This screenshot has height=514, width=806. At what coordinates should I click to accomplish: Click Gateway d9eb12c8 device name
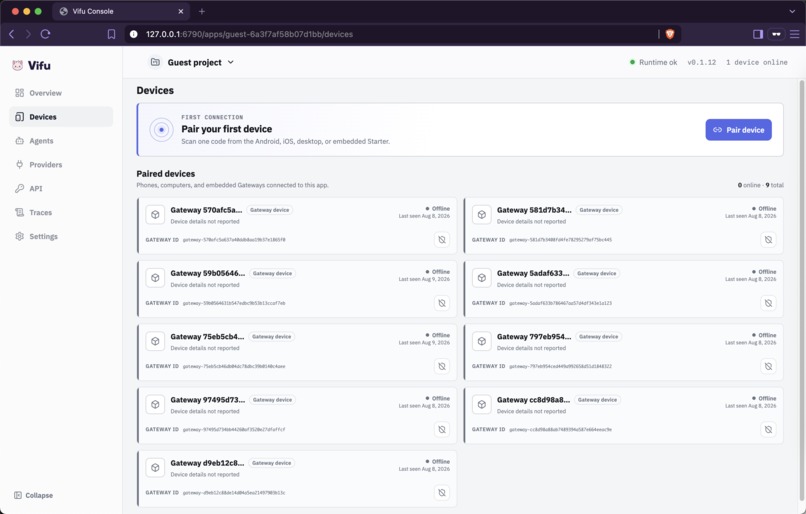coord(207,463)
